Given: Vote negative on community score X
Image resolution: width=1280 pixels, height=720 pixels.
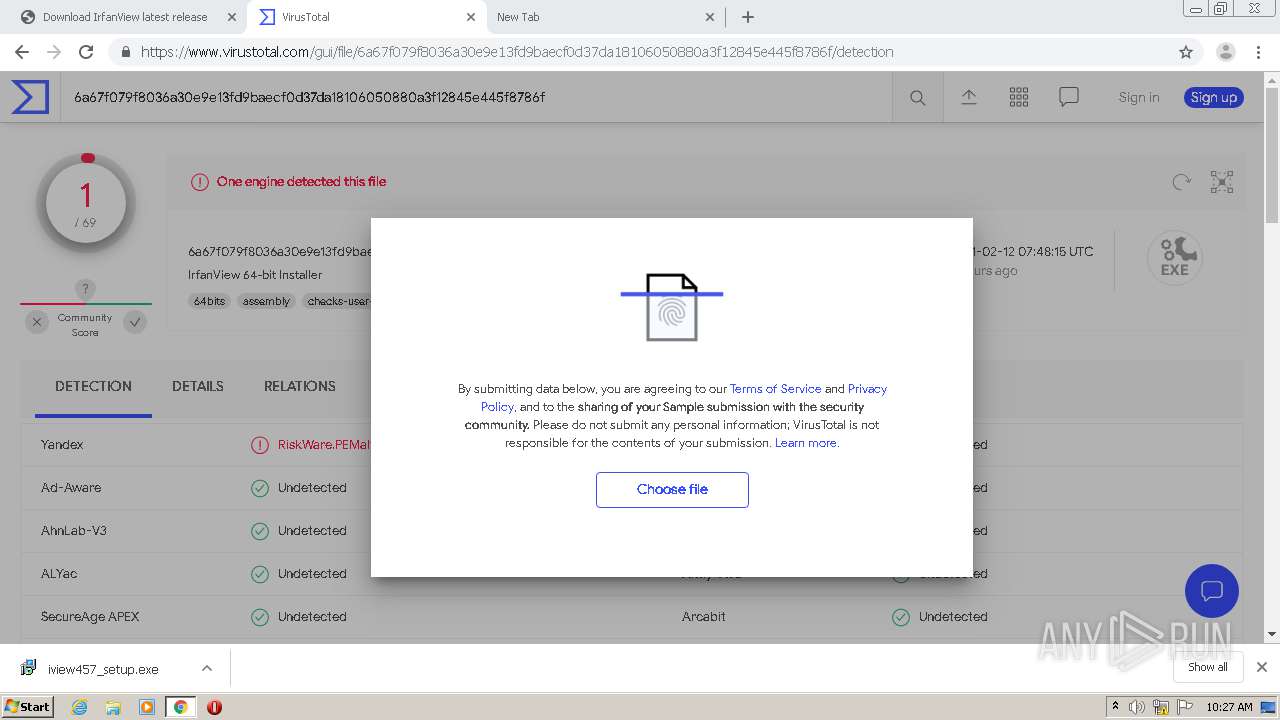Looking at the screenshot, I should point(36,322).
